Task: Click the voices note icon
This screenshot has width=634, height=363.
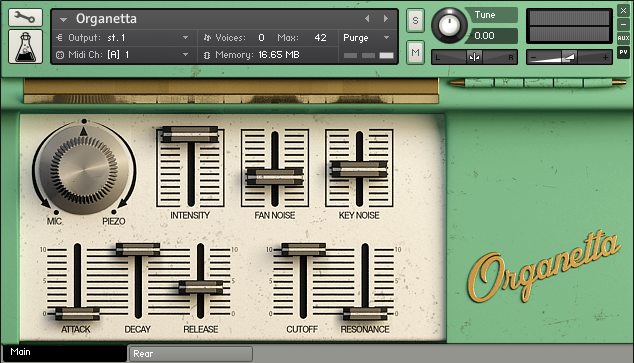Action: 207,38
